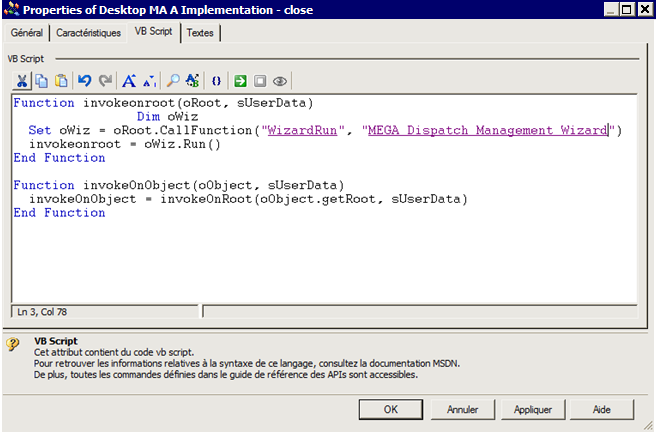Toggle the eye visibility icon
The height and width of the screenshot is (434, 656).
click(280, 81)
